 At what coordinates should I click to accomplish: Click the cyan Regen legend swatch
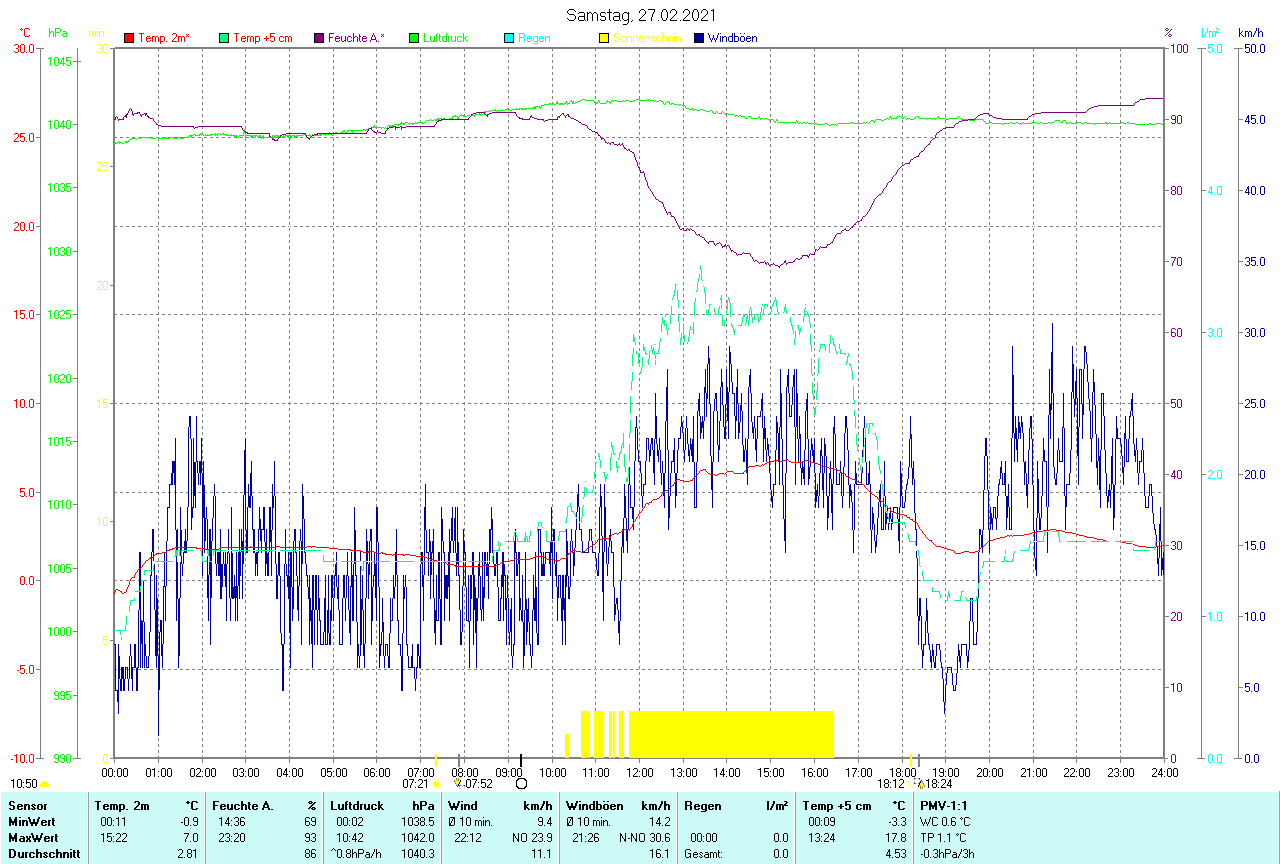(x=509, y=38)
